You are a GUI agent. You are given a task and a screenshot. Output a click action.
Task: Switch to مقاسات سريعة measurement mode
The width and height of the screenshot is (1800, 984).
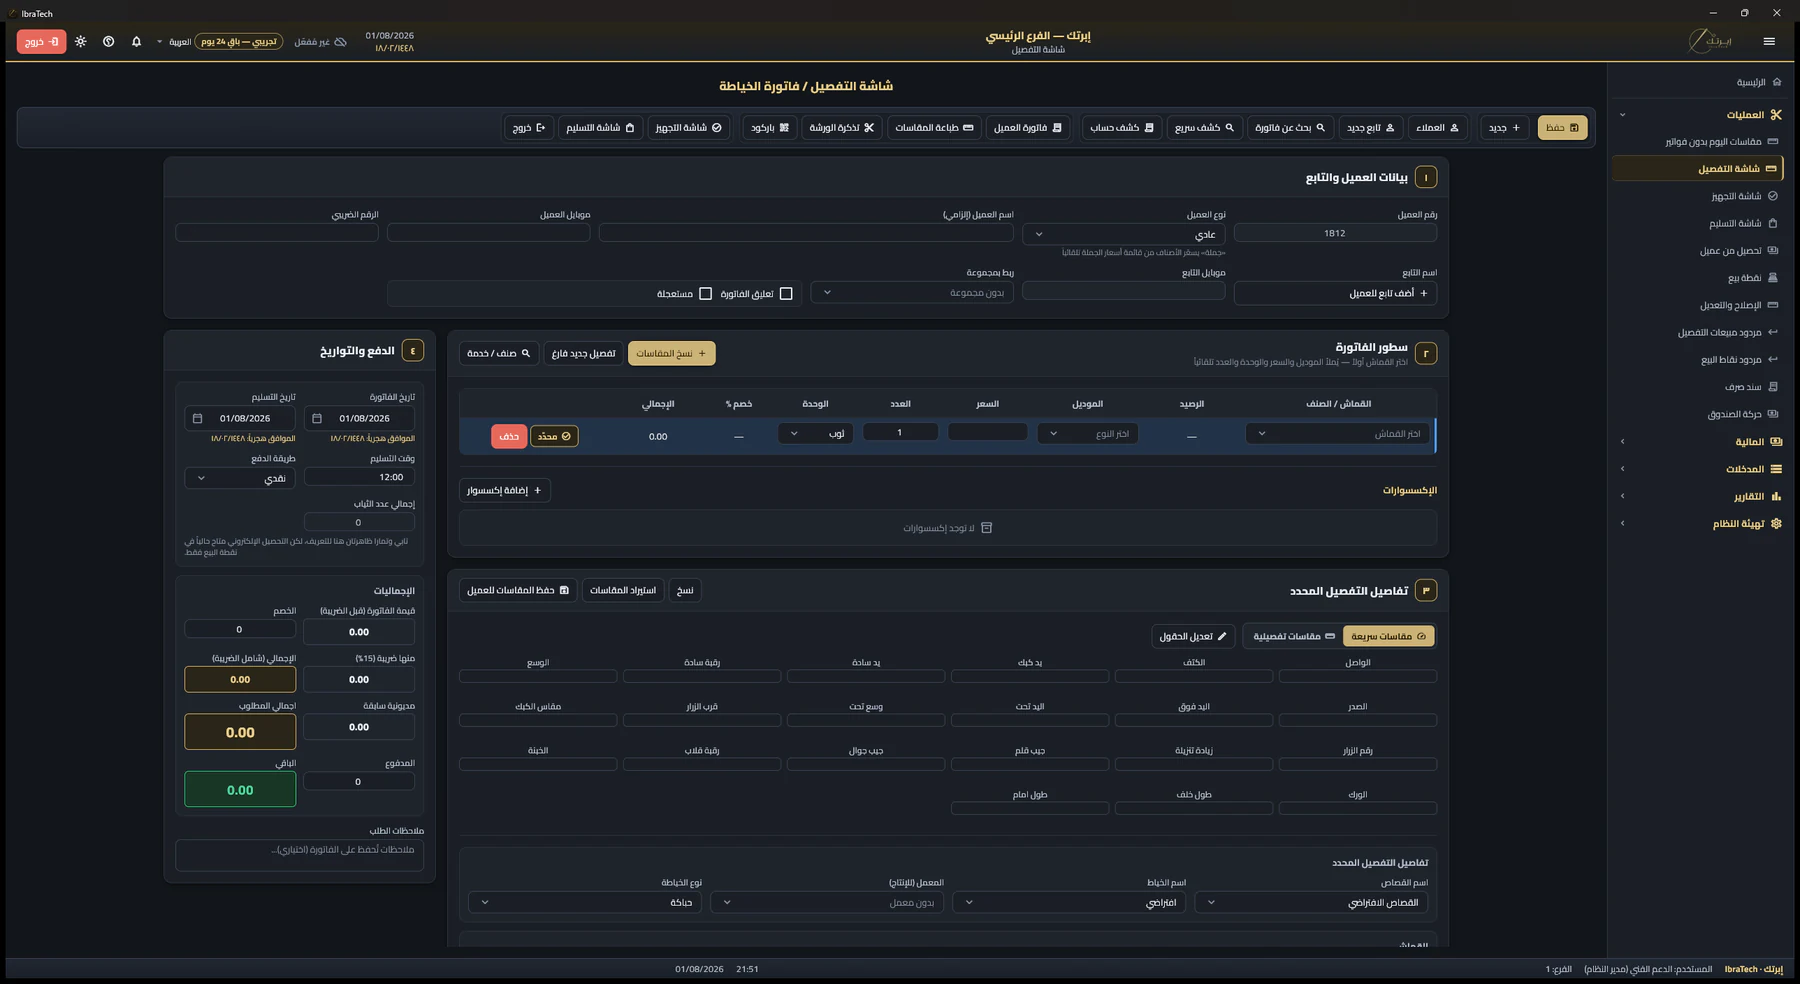1388,636
